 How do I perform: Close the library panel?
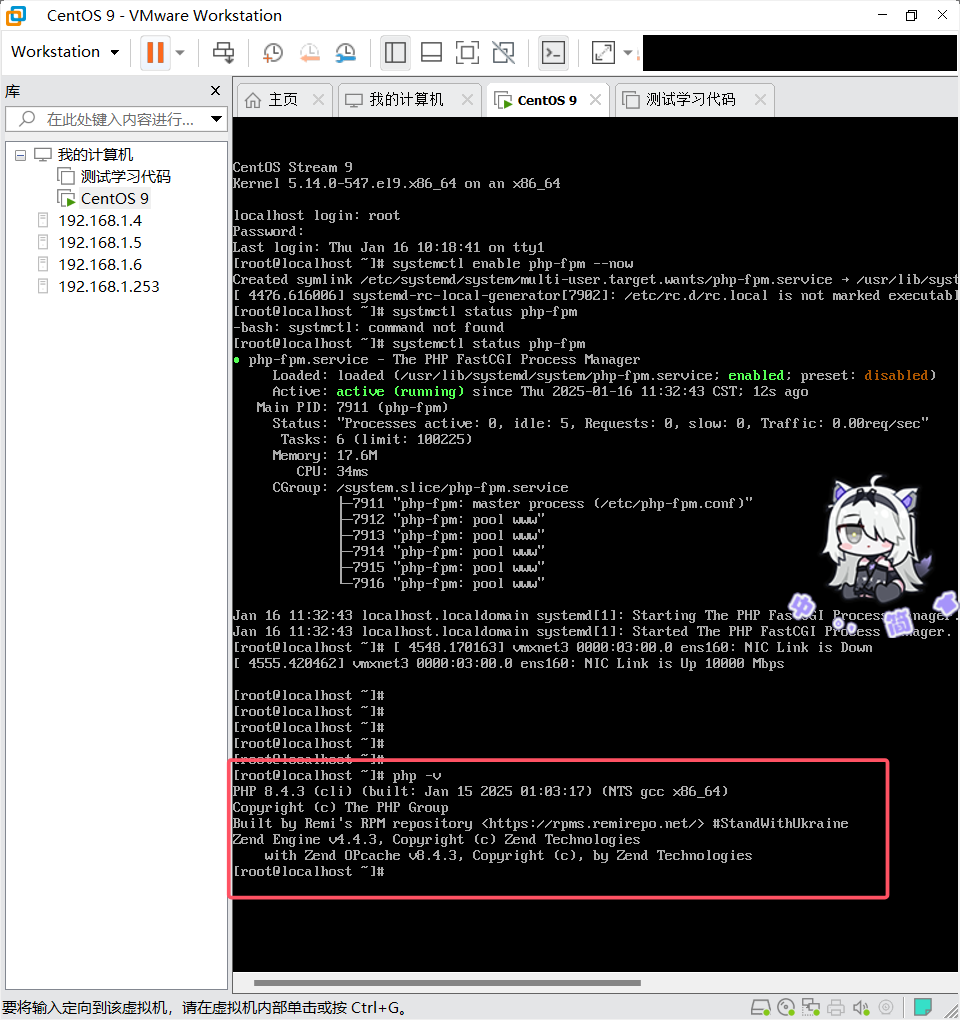(216, 90)
